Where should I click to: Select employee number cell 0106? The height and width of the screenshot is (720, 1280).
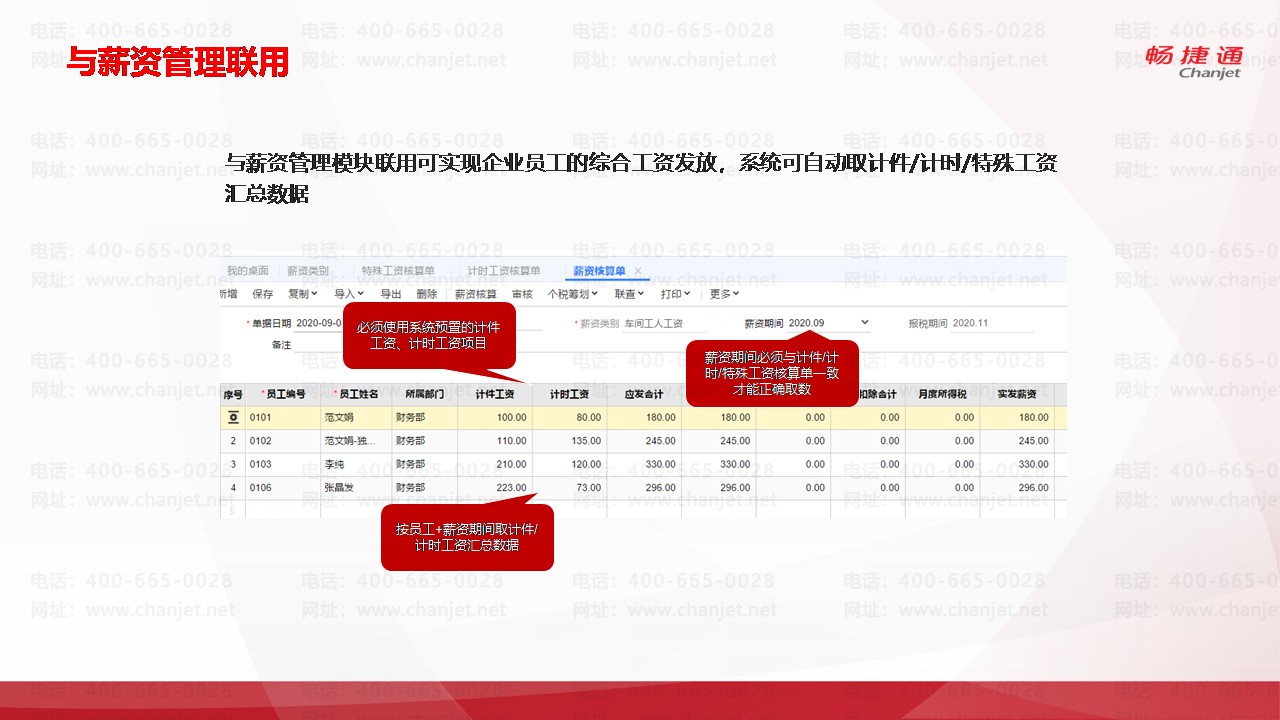click(283, 488)
